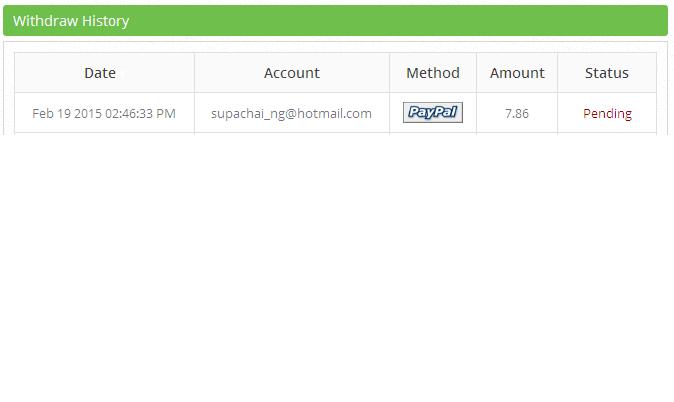Screen dimensions: 674x402
Task: Select the Account column header
Action: pos(292,72)
